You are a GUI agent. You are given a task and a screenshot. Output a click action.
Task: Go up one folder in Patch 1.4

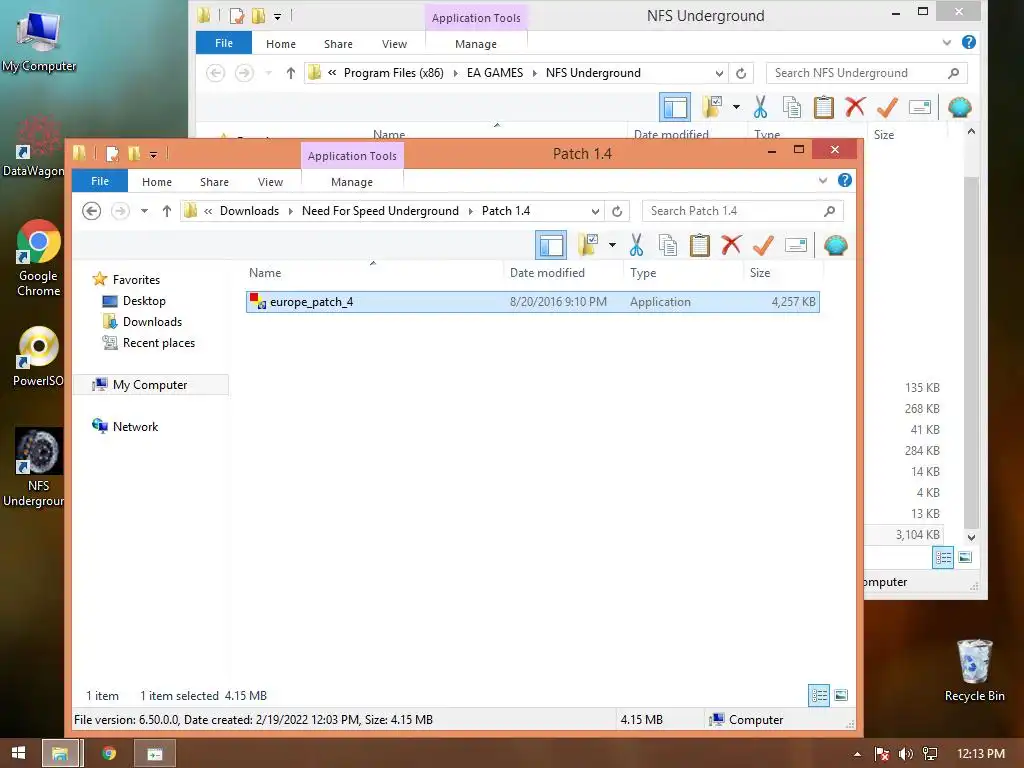167,211
